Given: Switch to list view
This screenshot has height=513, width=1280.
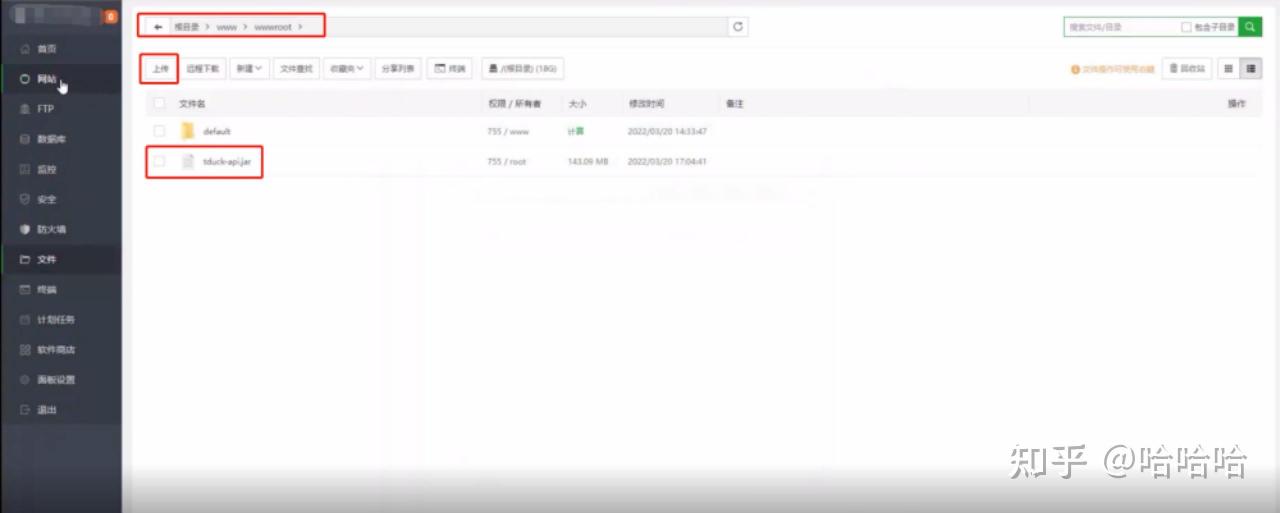Looking at the screenshot, I should click(1251, 69).
